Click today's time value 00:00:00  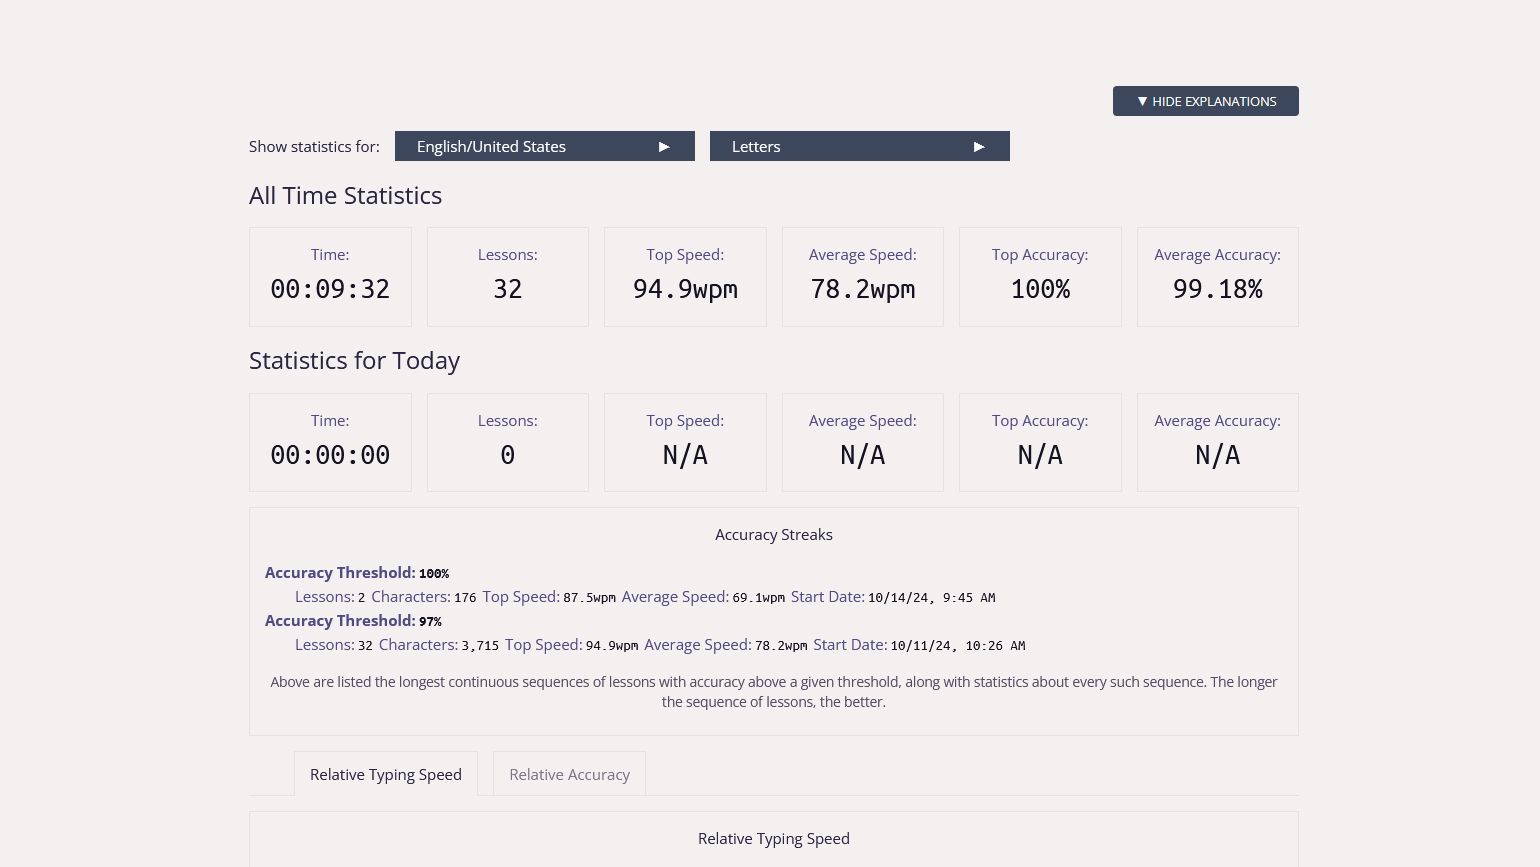click(x=330, y=455)
